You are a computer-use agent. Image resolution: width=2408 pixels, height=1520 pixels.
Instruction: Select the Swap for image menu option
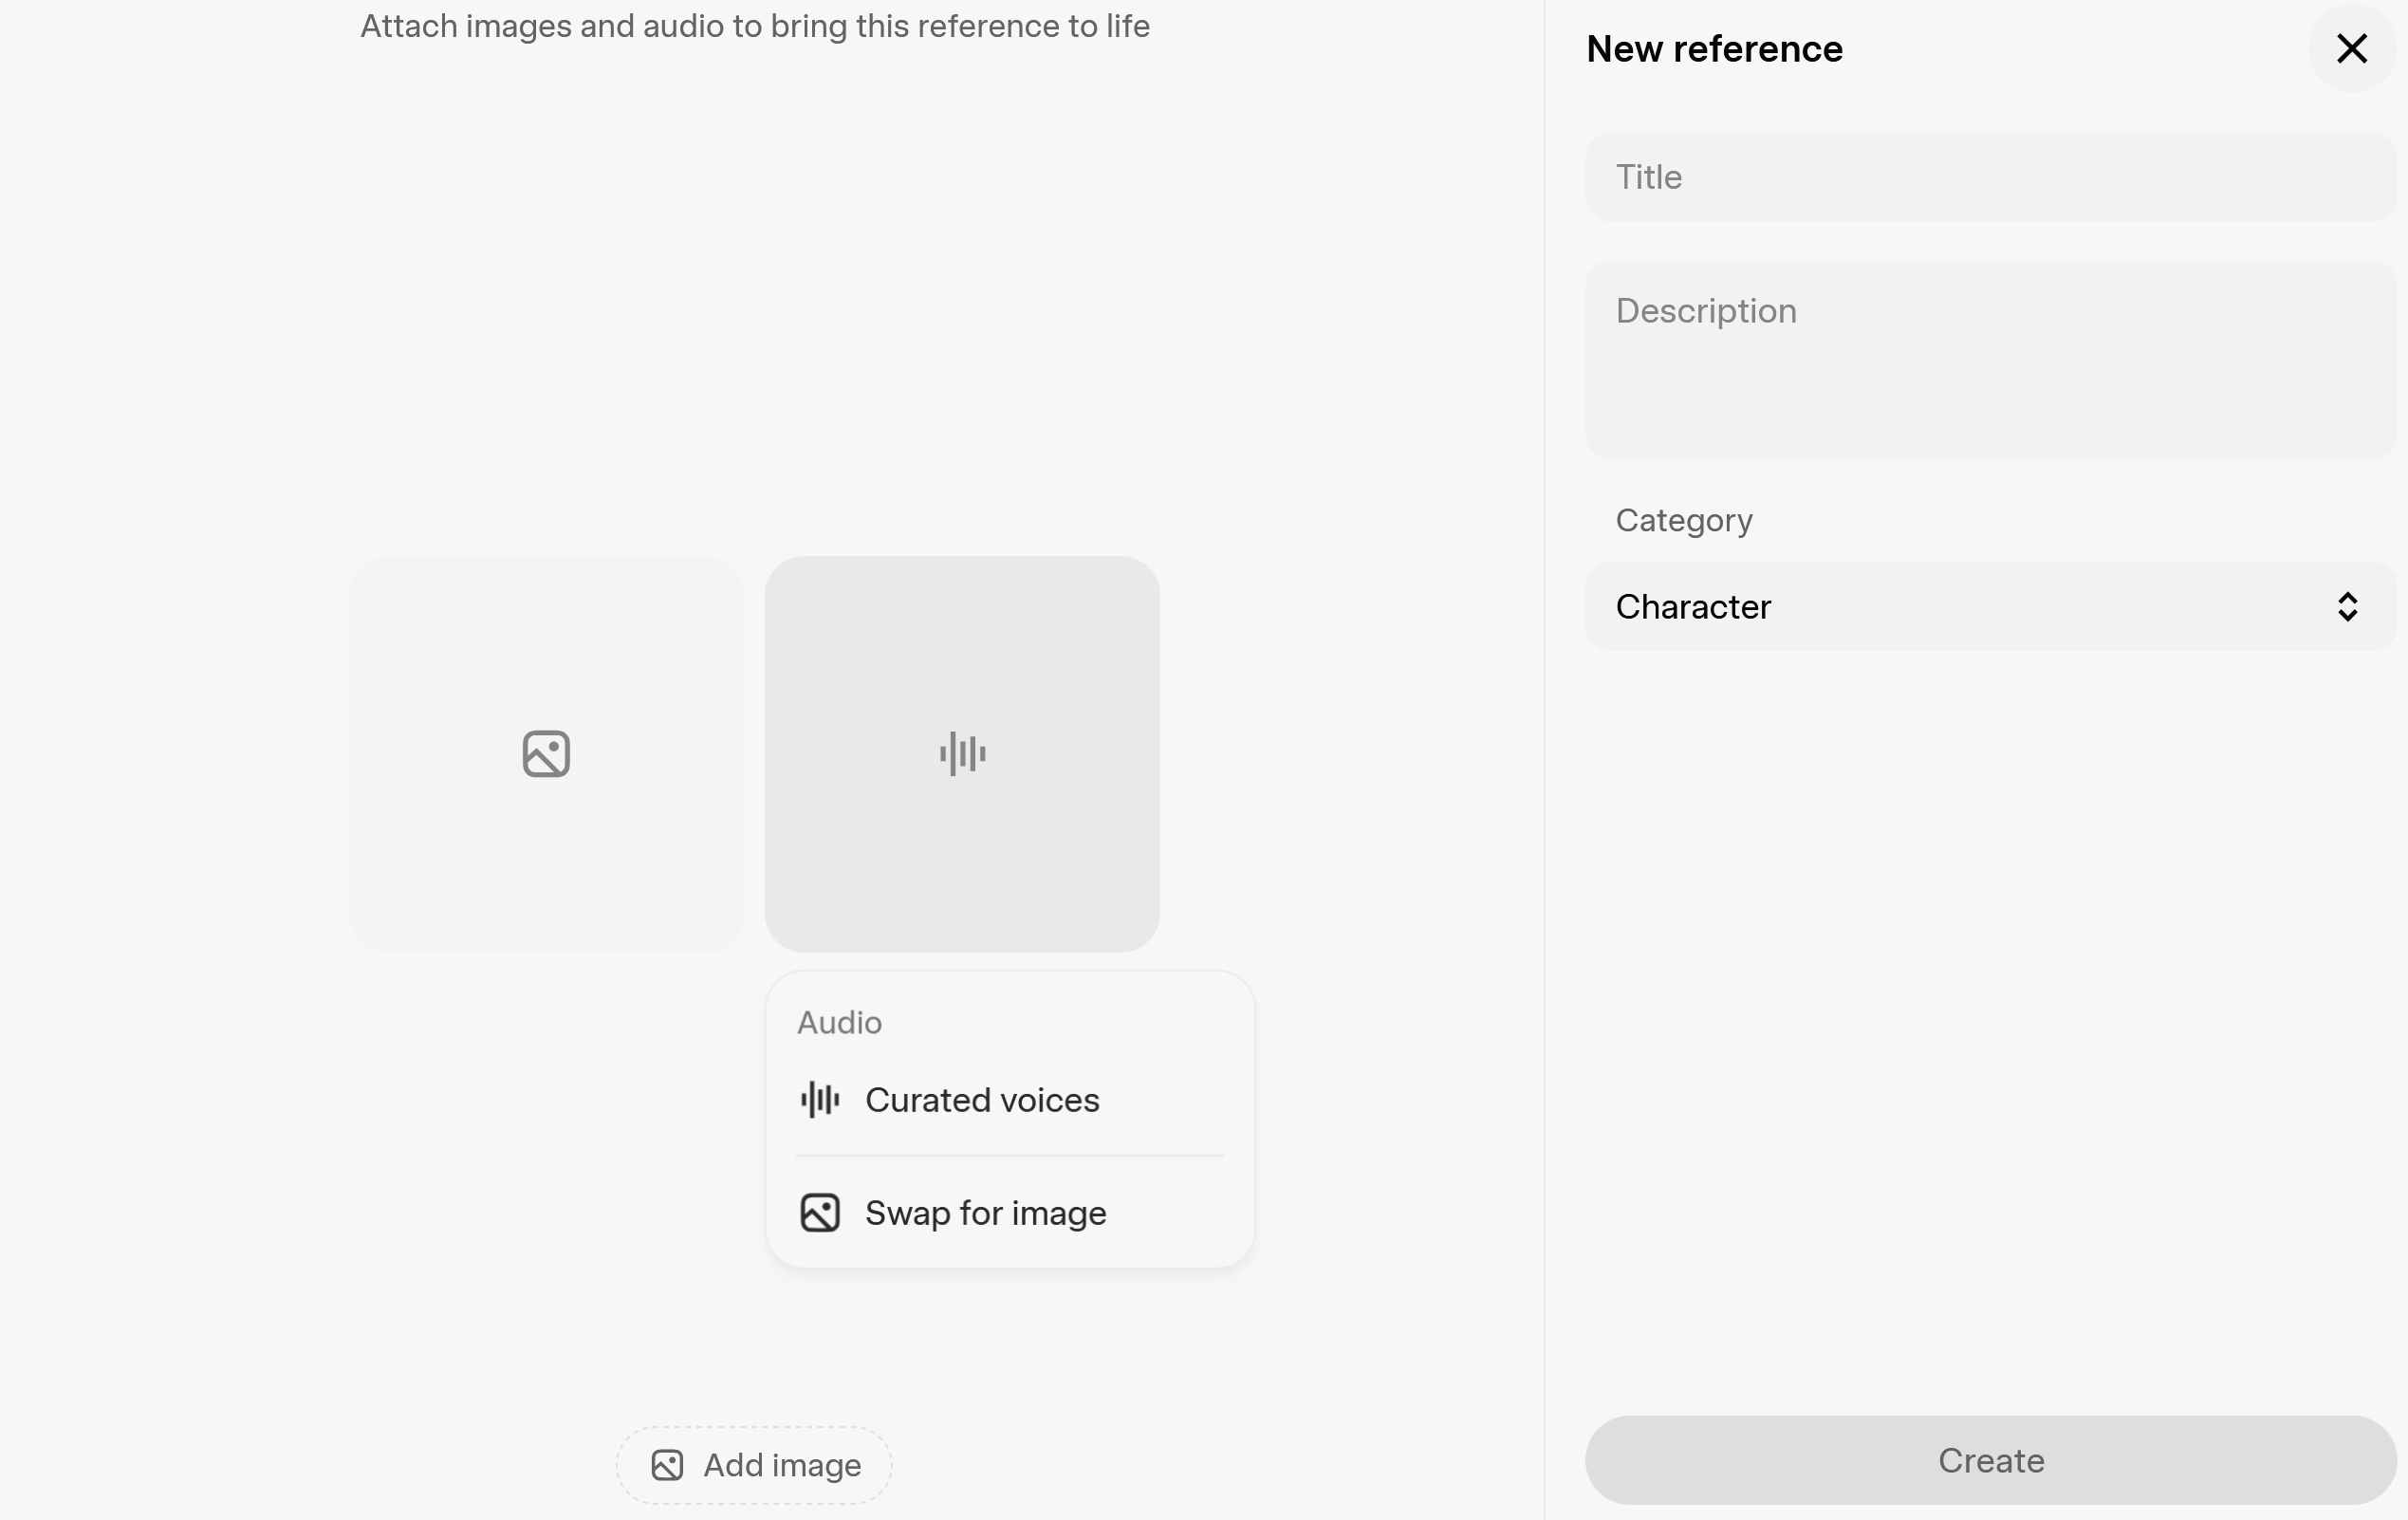(x=1010, y=1213)
